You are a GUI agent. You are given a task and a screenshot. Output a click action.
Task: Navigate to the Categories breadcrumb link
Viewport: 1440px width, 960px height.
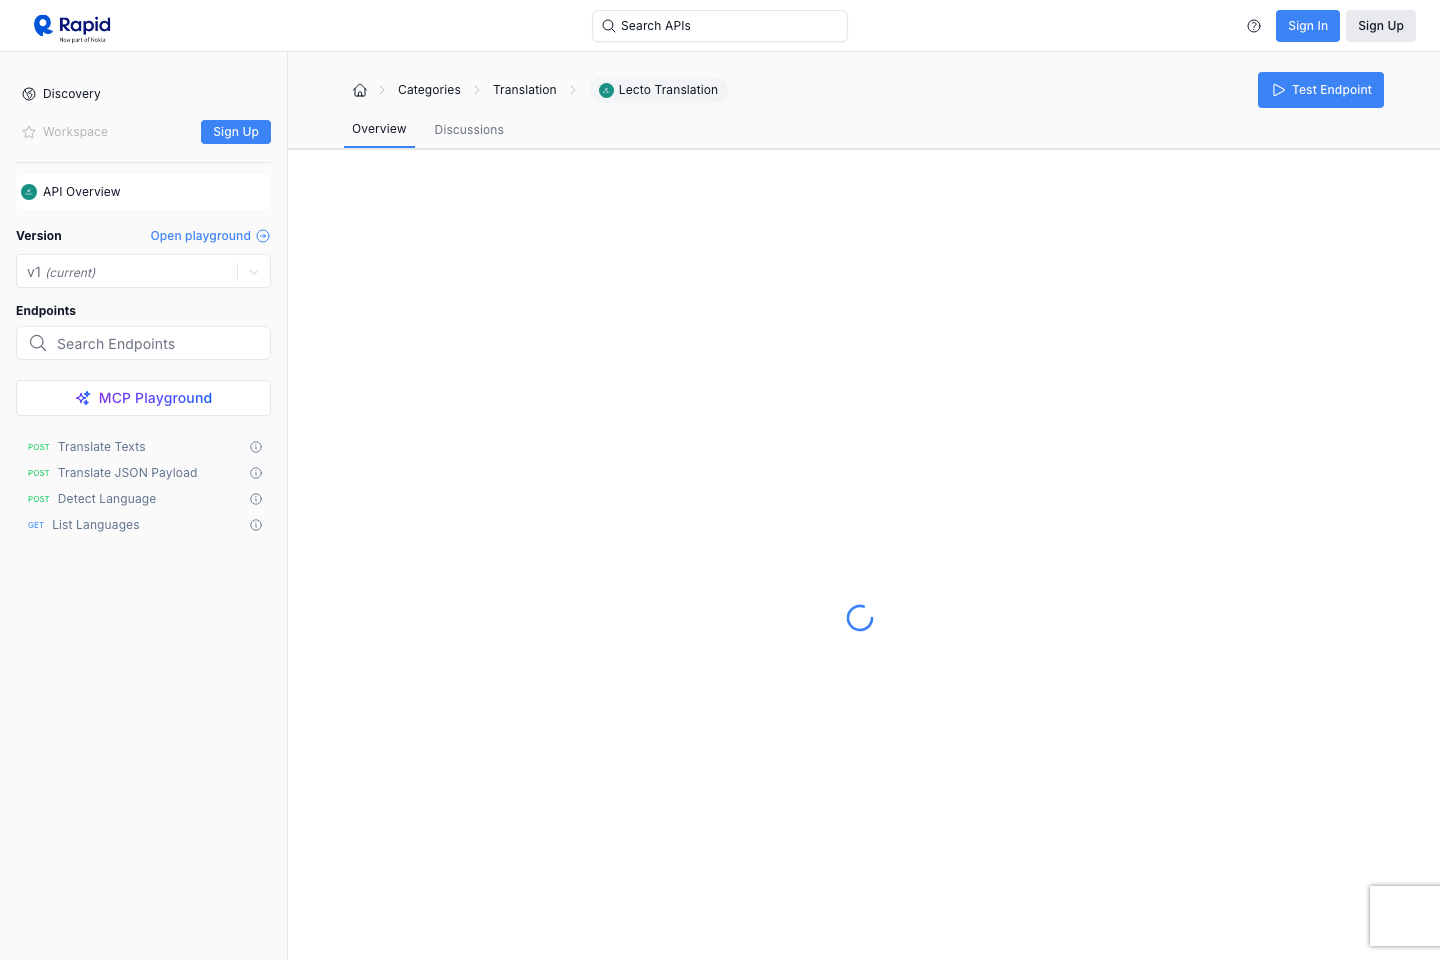click(429, 89)
